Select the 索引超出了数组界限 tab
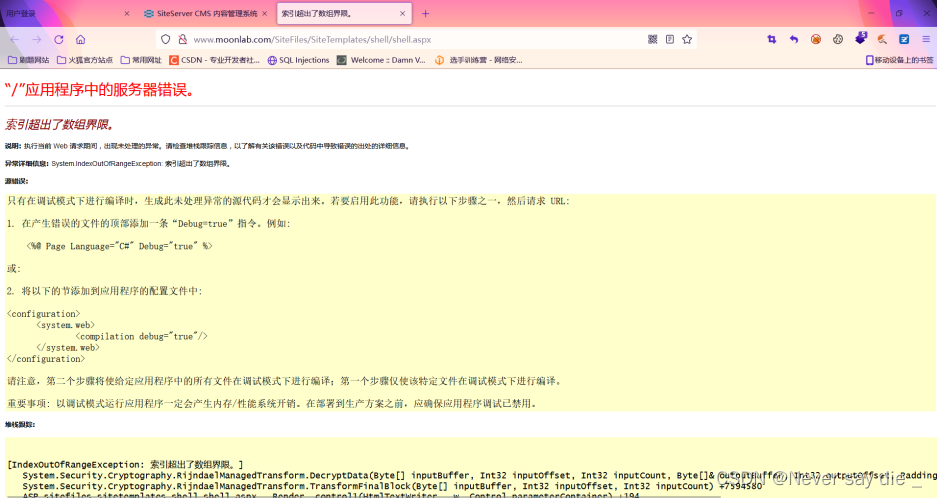The width and height of the screenshot is (937, 498). pyautogui.click(x=344, y=13)
